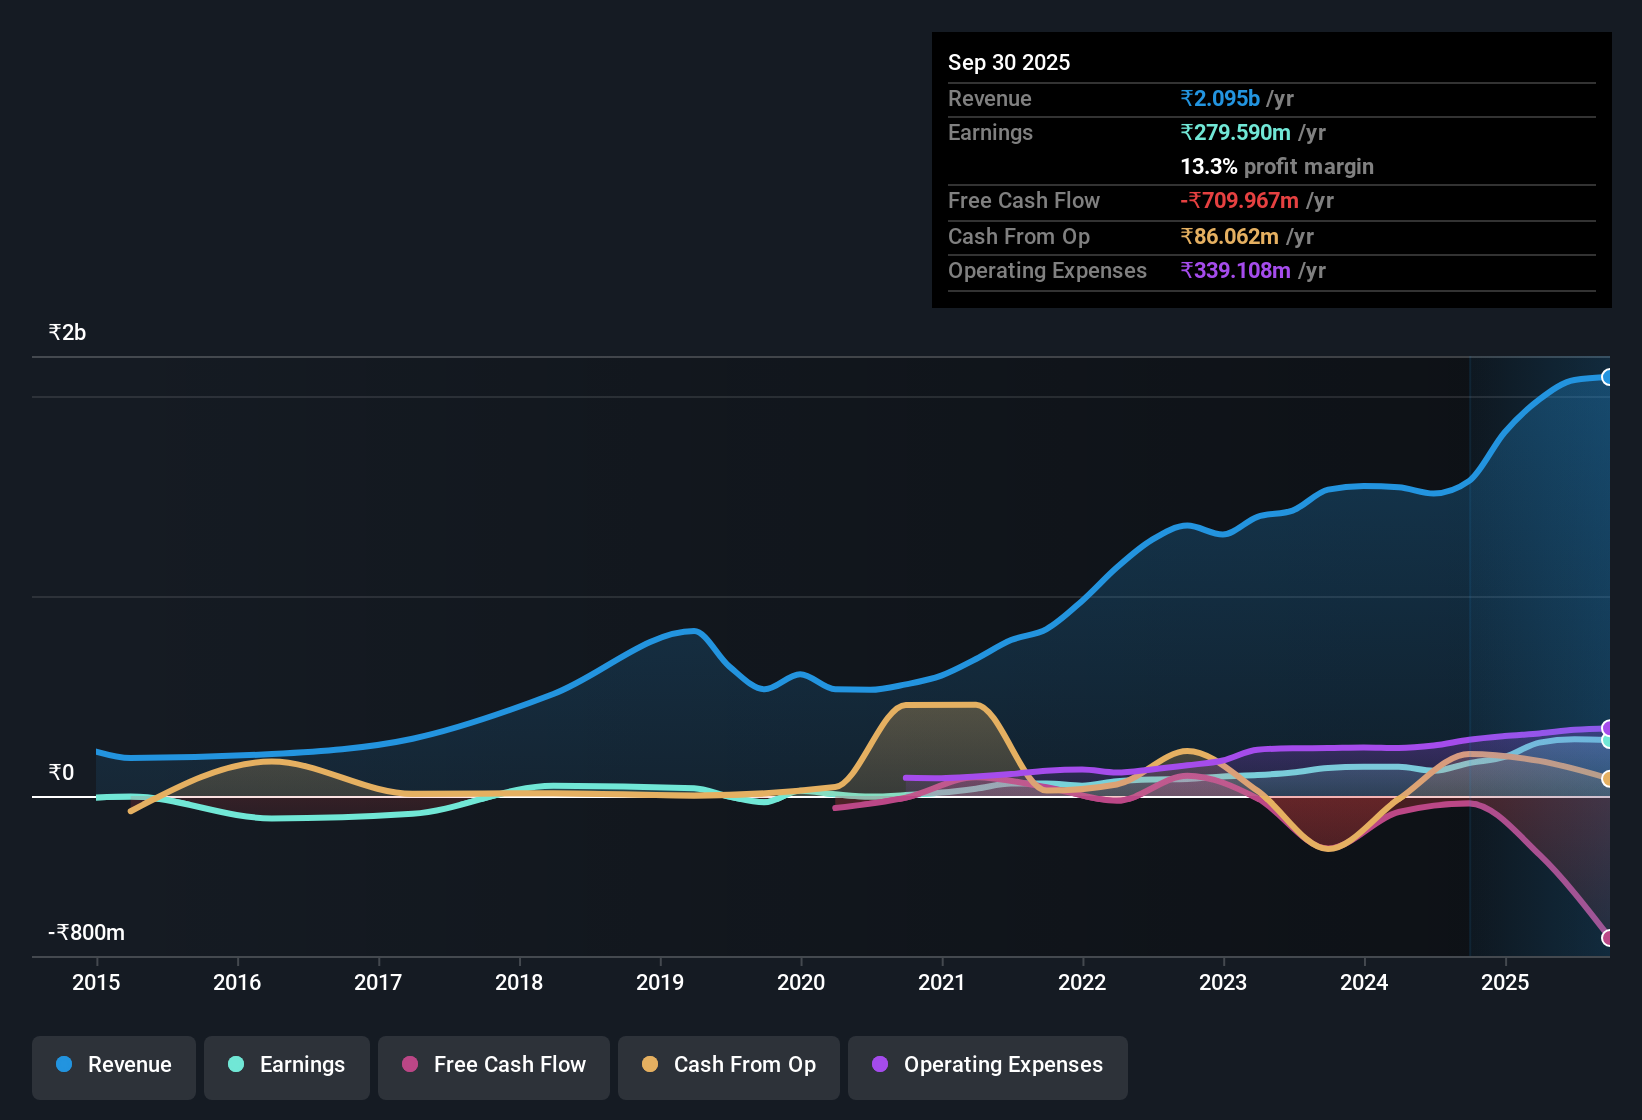Click the purple Operating Expenses legend dot
Viewport: 1642px width, 1120px height.
click(878, 1065)
